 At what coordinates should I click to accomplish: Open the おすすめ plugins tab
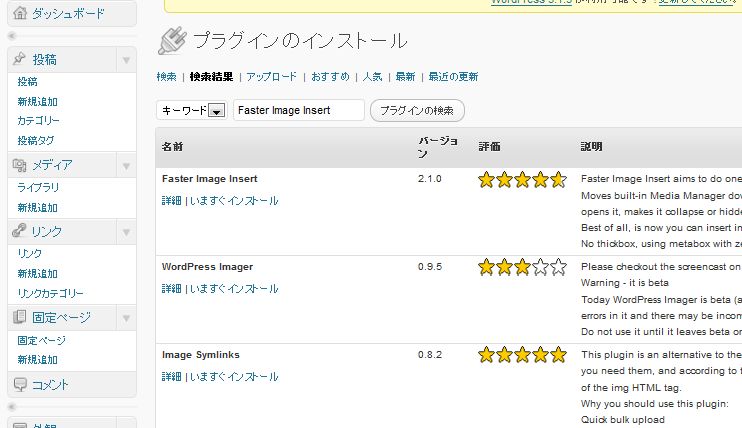coord(330,77)
